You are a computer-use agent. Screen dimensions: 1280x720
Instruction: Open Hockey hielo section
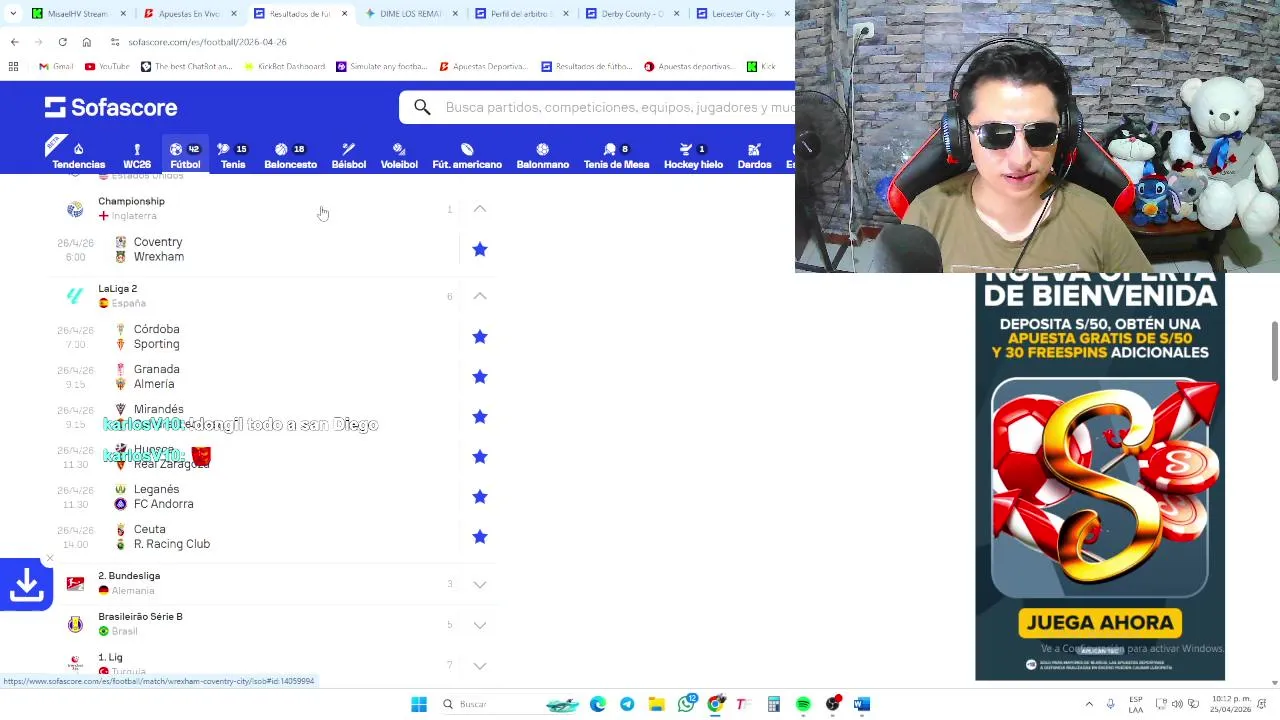(x=693, y=156)
